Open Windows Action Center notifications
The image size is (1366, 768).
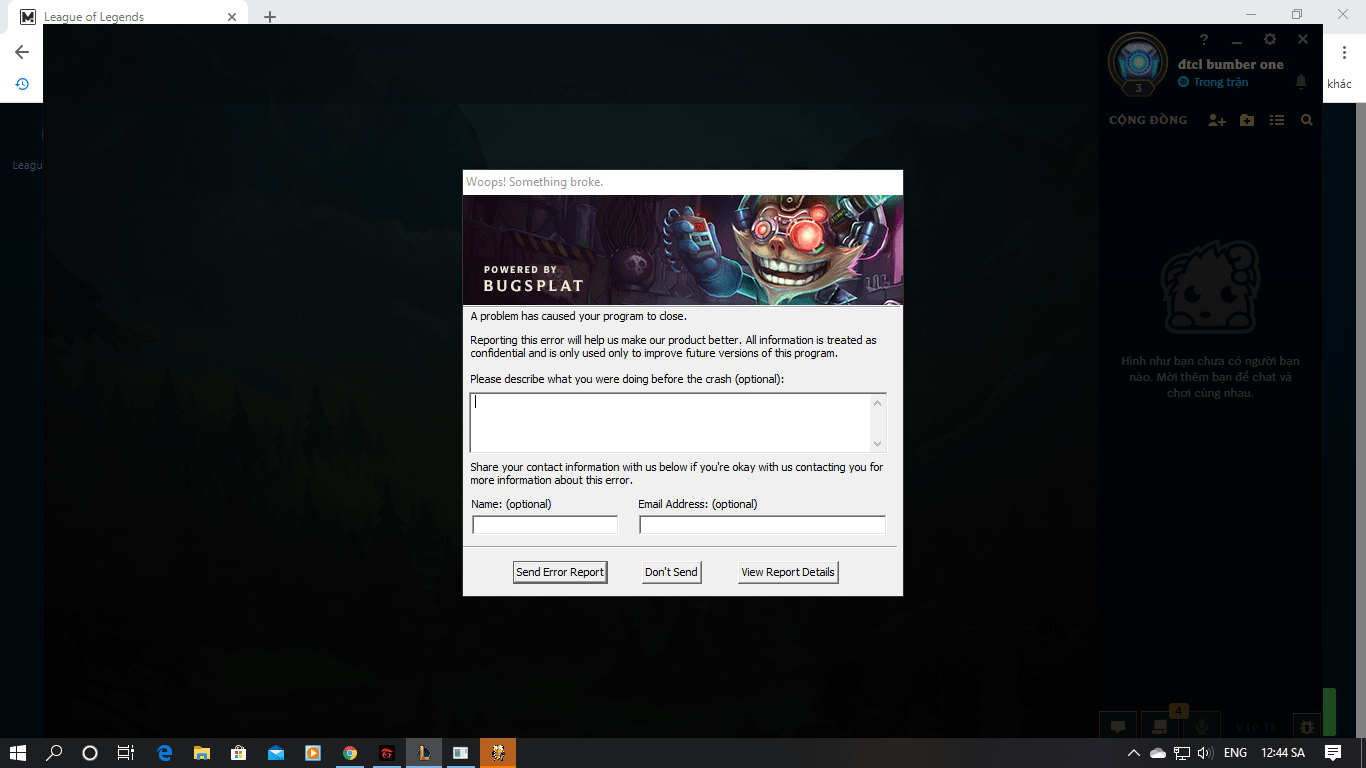[x=1333, y=753]
